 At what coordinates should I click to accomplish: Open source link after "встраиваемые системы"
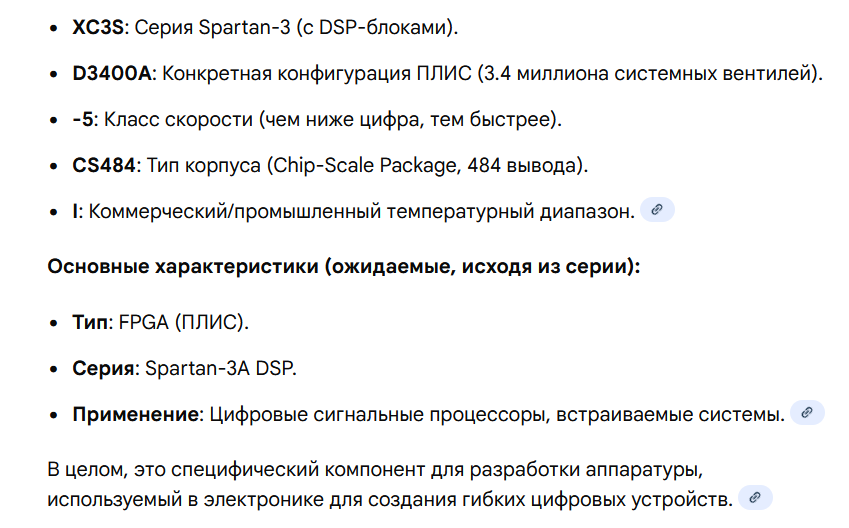[807, 412]
